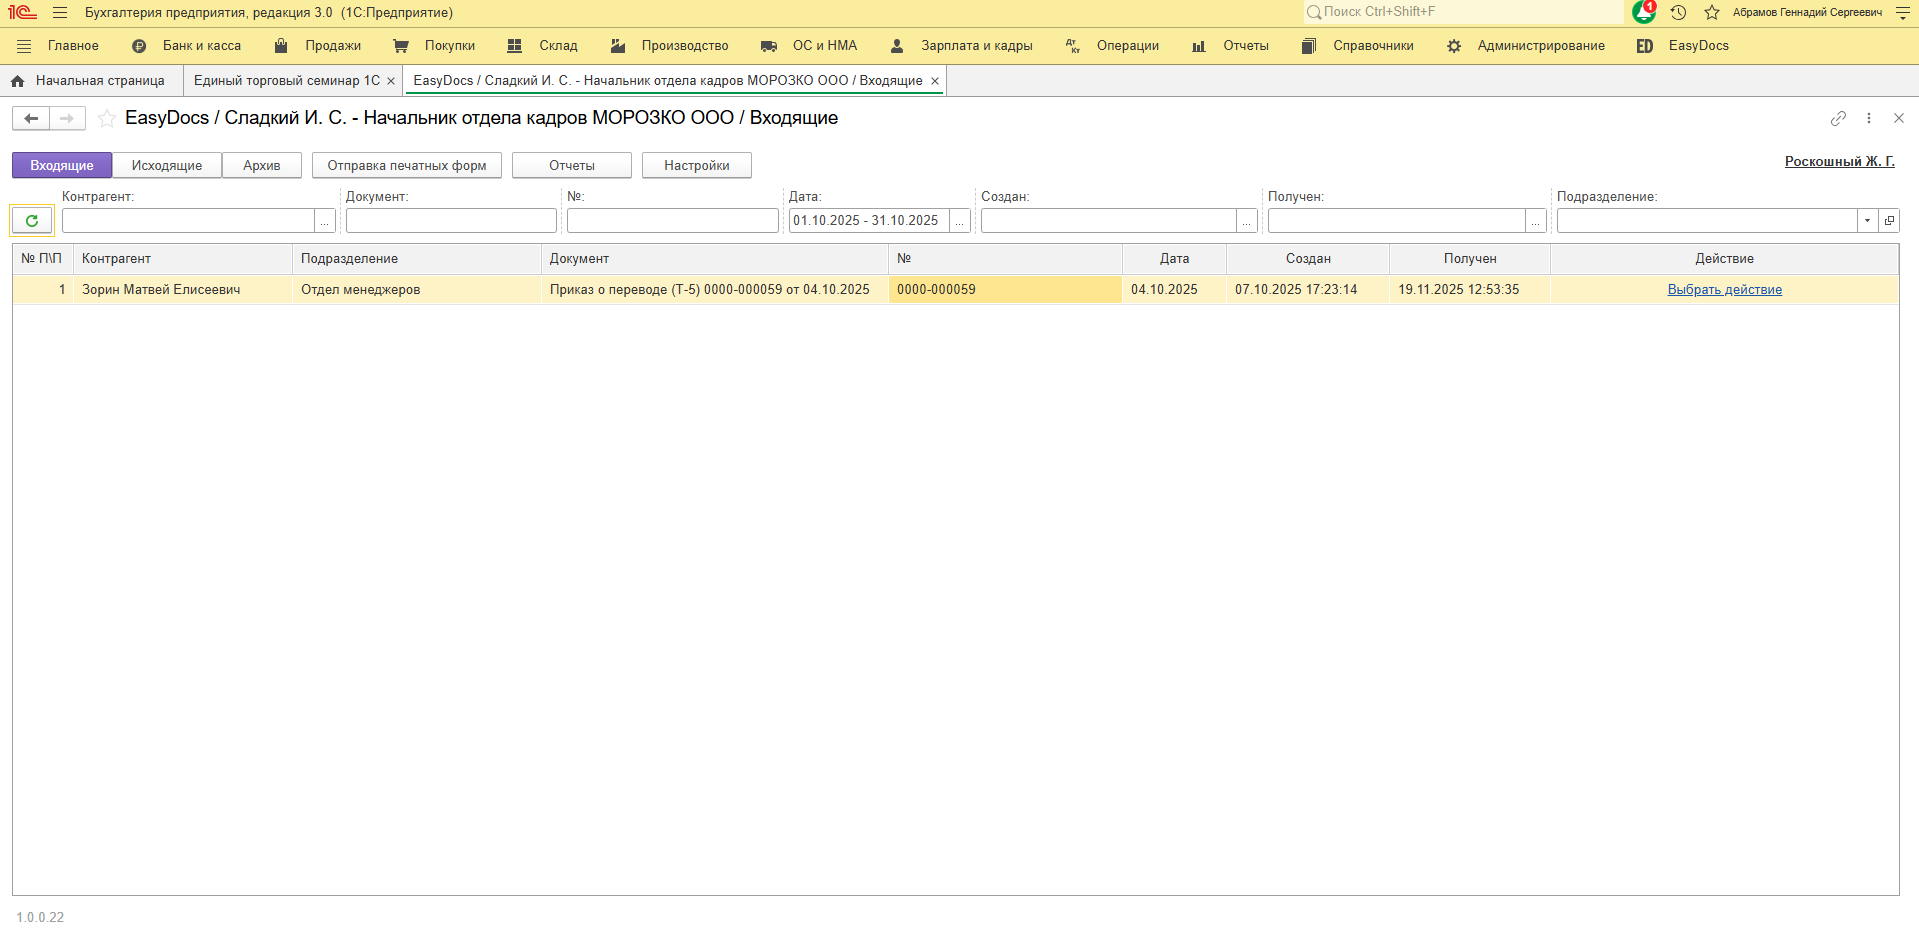The height and width of the screenshot is (938, 1919).
Task: Add page to favorites with star icon
Action: point(107,119)
